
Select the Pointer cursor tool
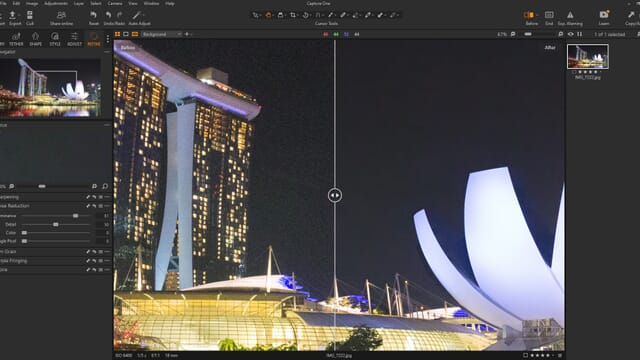[x=256, y=15]
